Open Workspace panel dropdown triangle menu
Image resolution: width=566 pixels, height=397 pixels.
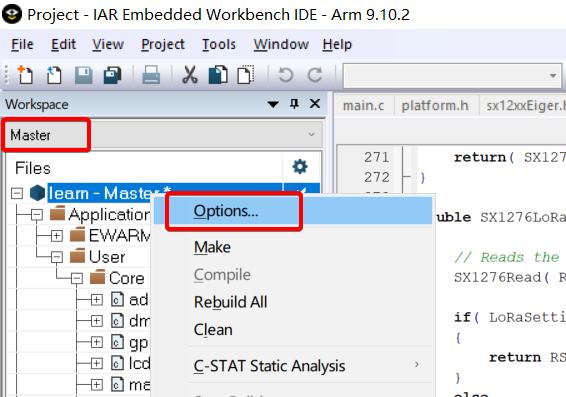273,105
